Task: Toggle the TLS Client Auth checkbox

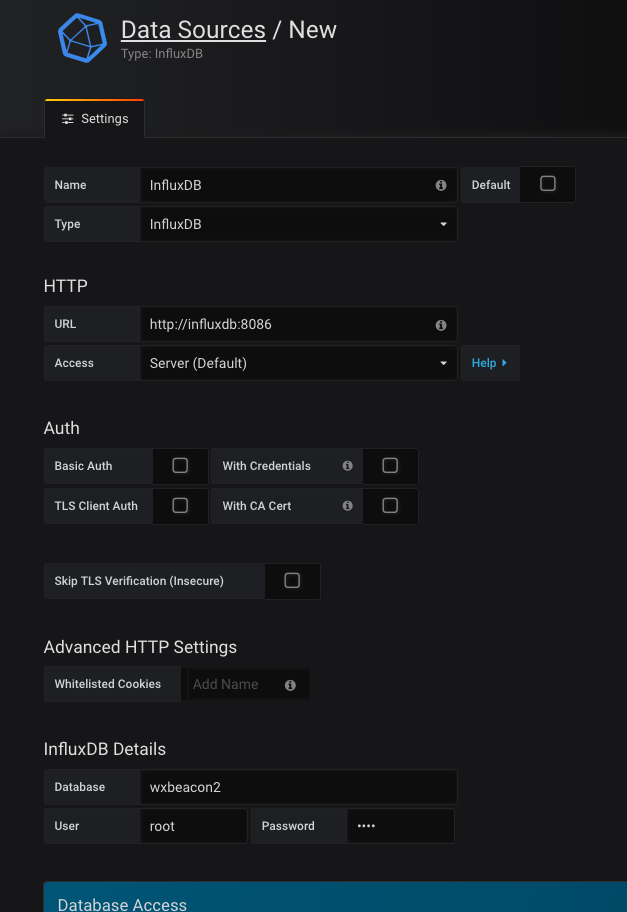Action: (180, 506)
